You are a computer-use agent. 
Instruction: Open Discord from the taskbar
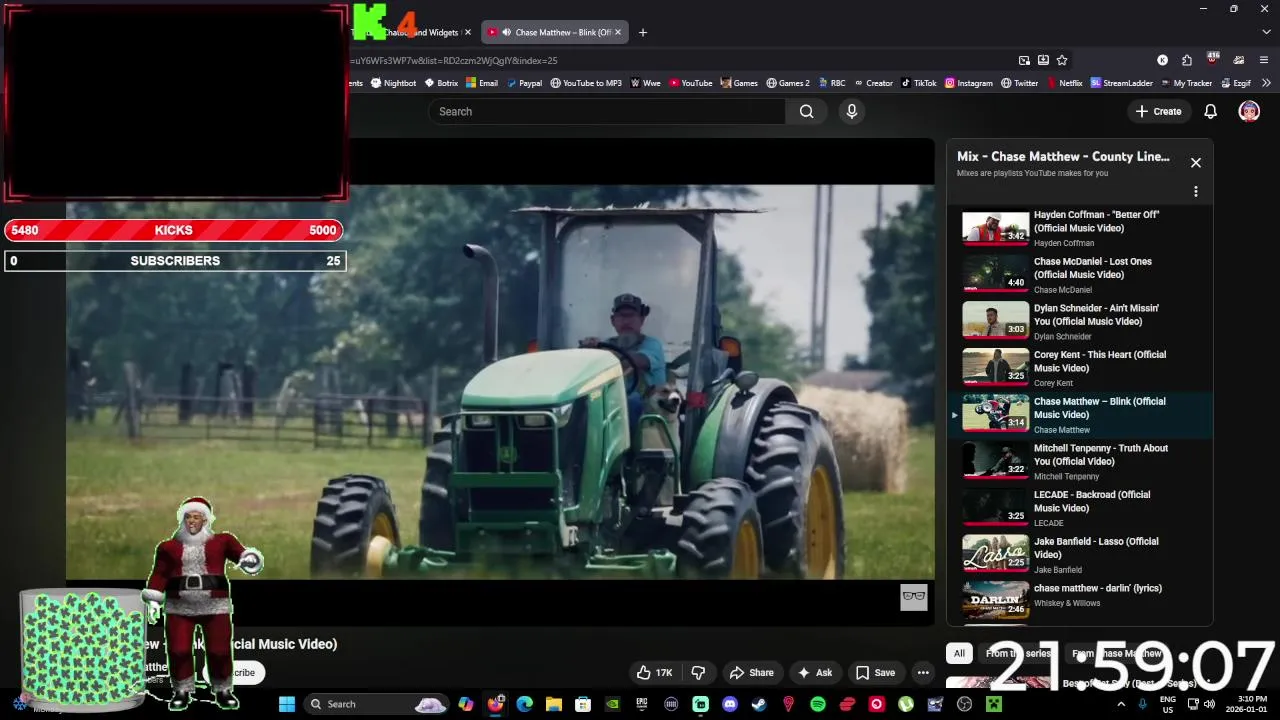[730, 704]
